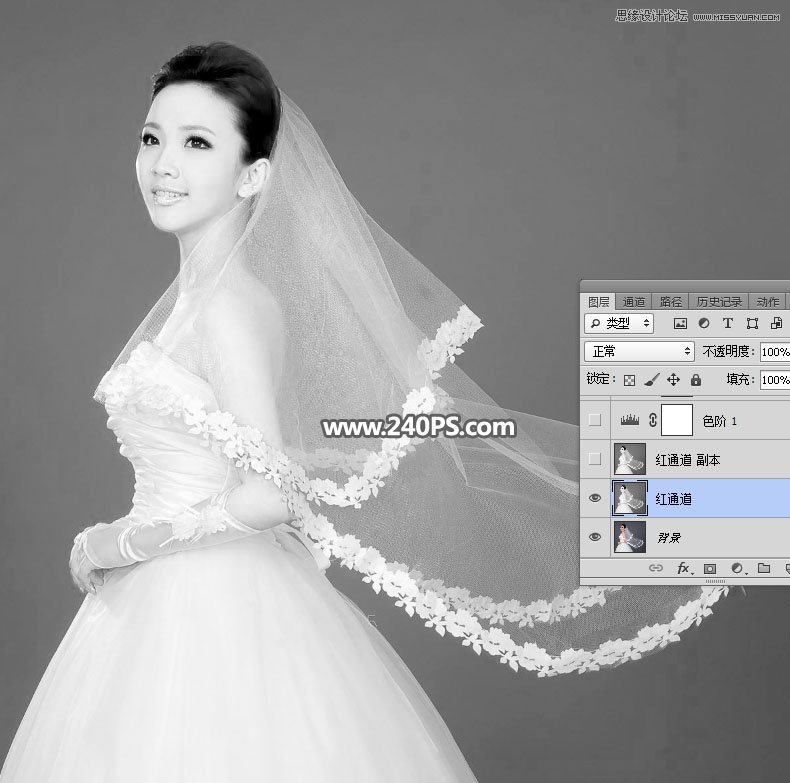Screen dimensions: 790x783
Task: Click the 填充 label
Action: pos(741,379)
